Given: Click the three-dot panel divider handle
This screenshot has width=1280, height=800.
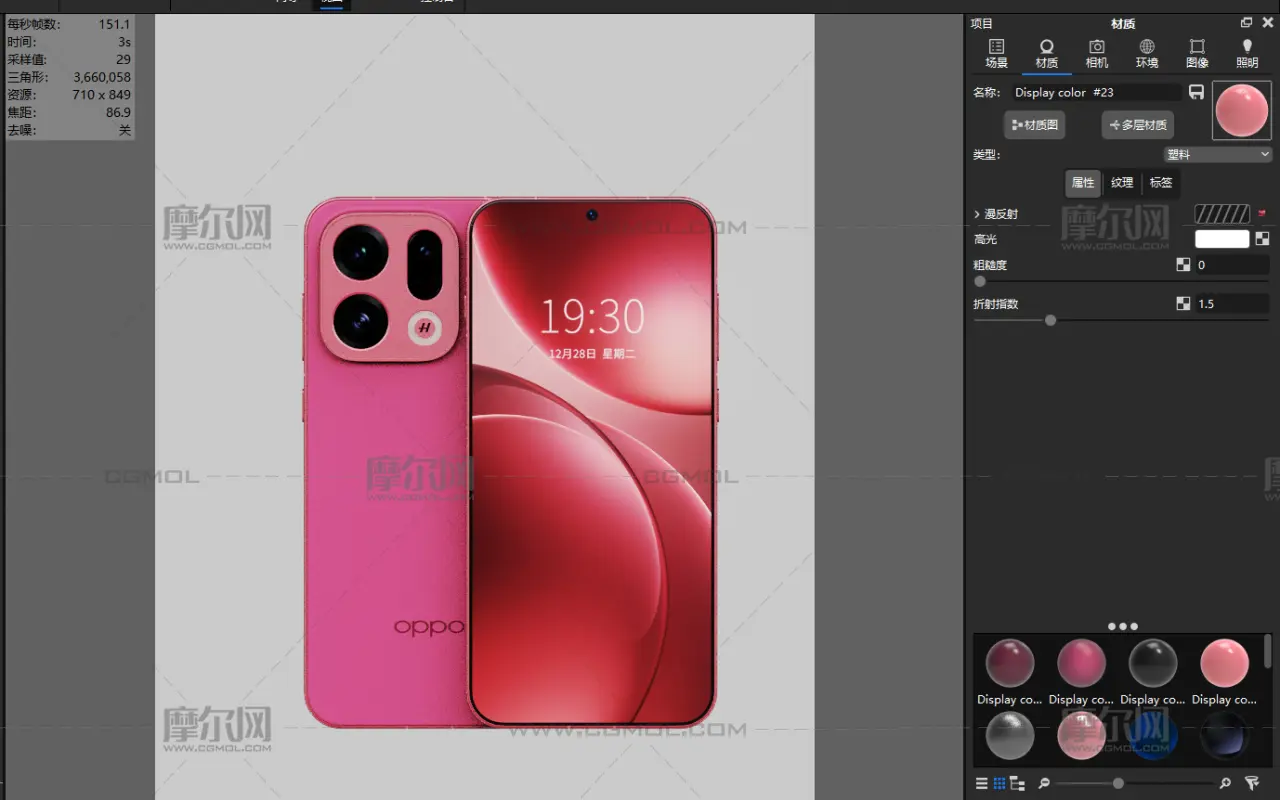Looking at the screenshot, I should (x=1122, y=626).
